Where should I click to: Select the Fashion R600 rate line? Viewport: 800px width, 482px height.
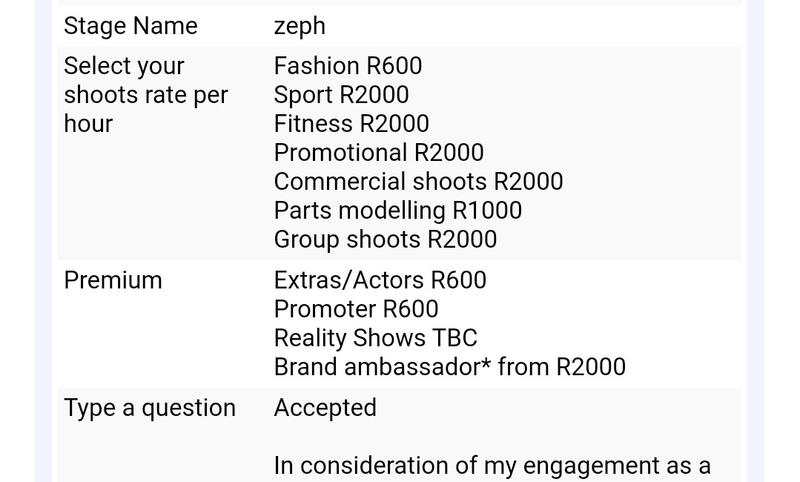(x=348, y=66)
